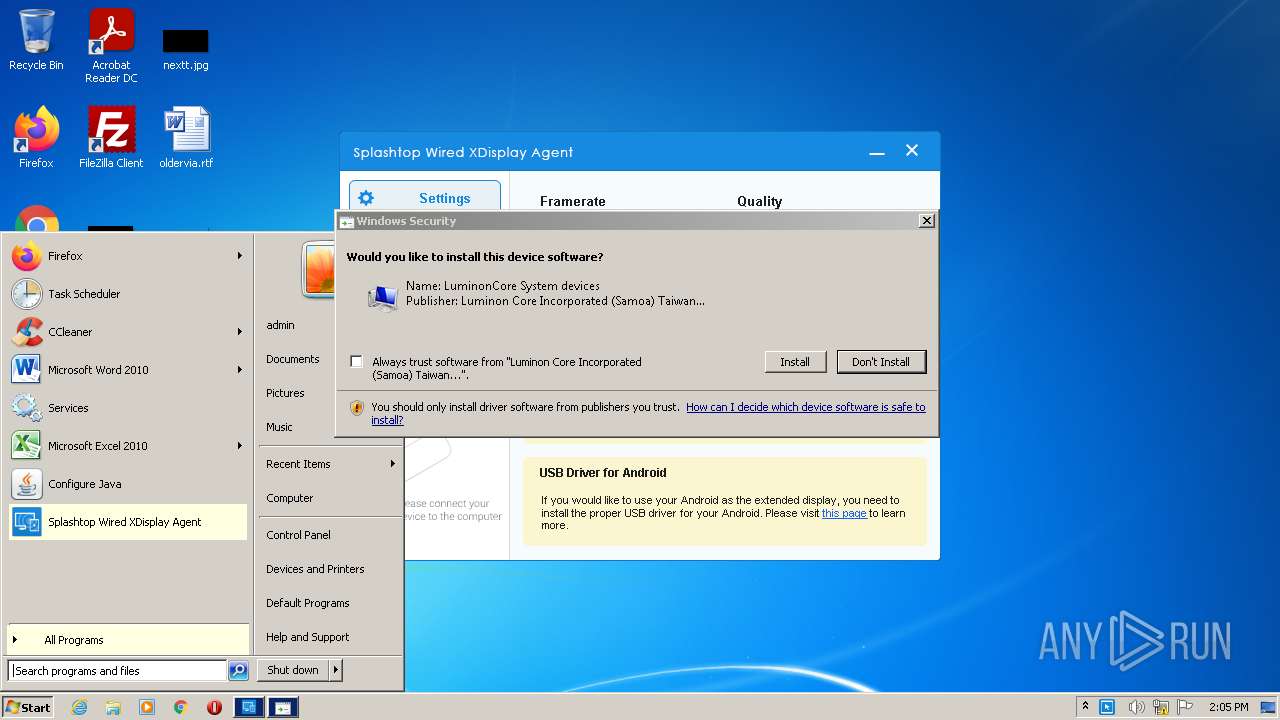Click the Shut down button
Image resolution: width=1280 pixels, height=720 pixels.
[x=293, y=670]
